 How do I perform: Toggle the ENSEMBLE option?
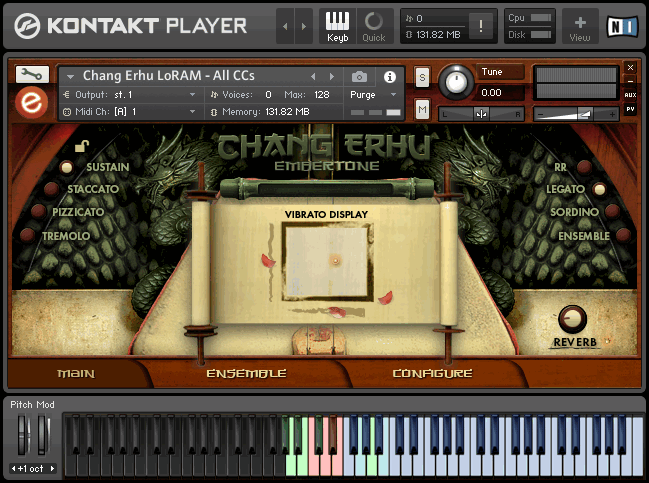coord(623,235)
